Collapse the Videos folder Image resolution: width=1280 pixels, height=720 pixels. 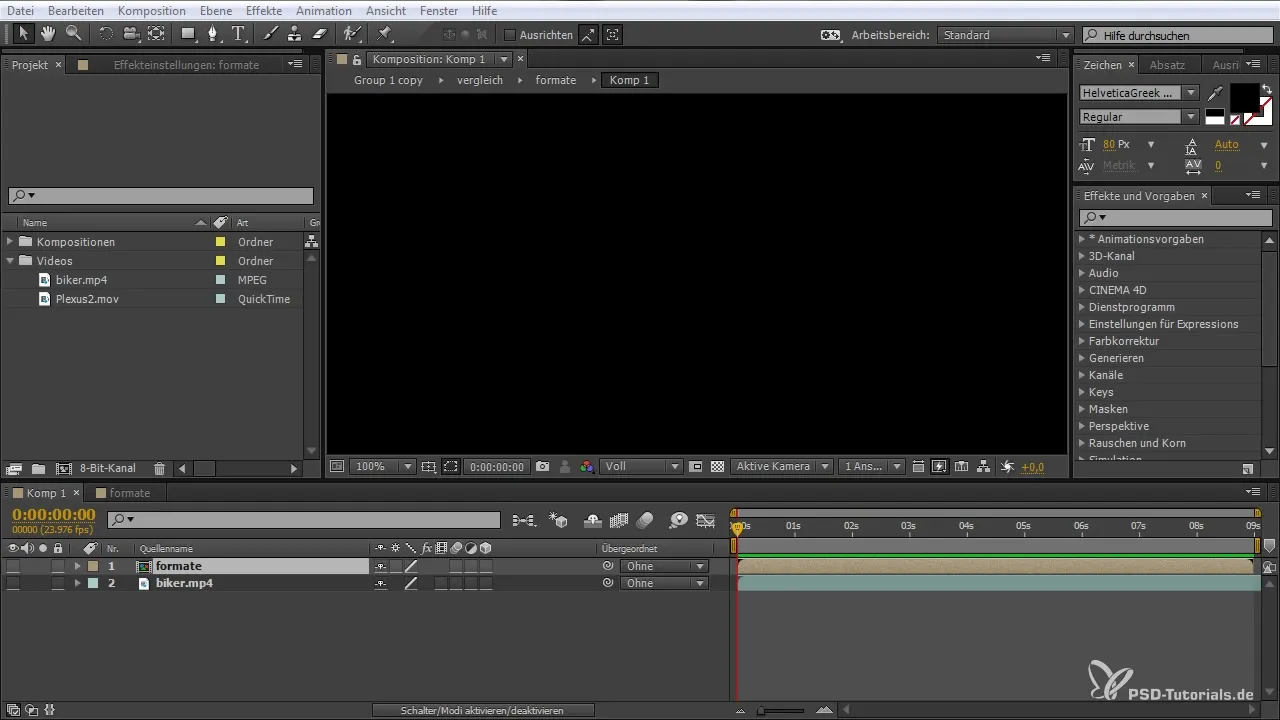coord(10,261)
